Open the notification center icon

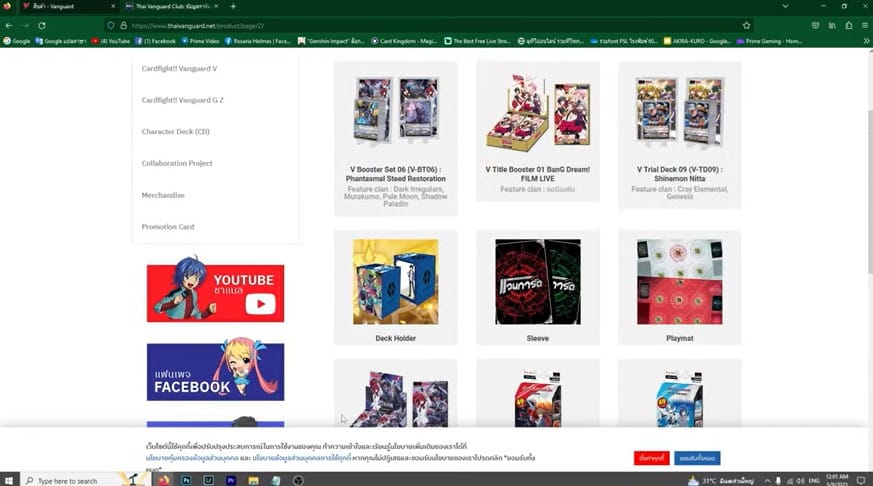(861, 480)
